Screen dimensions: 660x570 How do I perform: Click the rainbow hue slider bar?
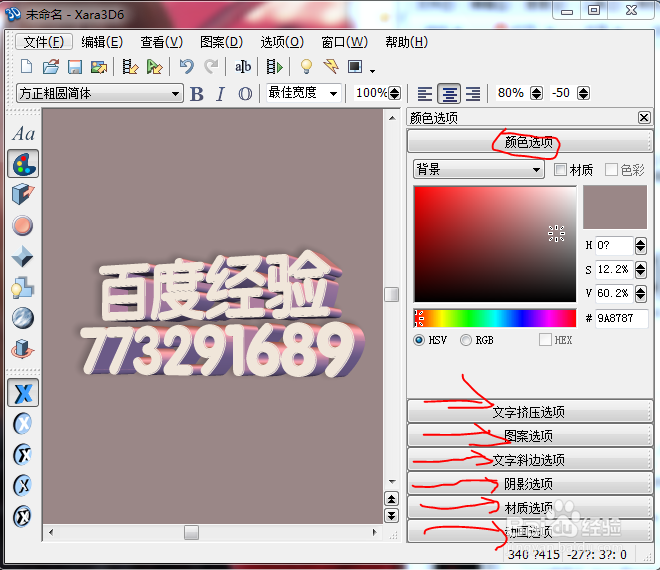pyautogui.click(x=495, y=318)
